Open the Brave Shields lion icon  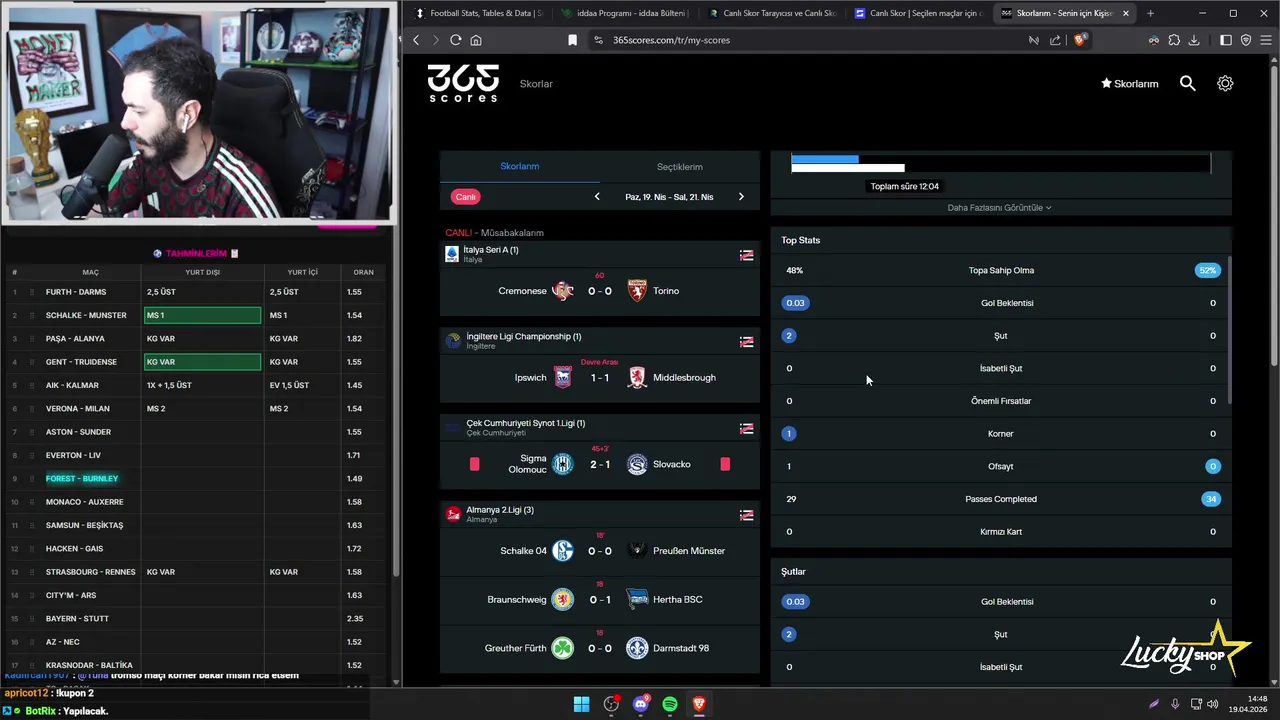click(x=1080, y=40)
